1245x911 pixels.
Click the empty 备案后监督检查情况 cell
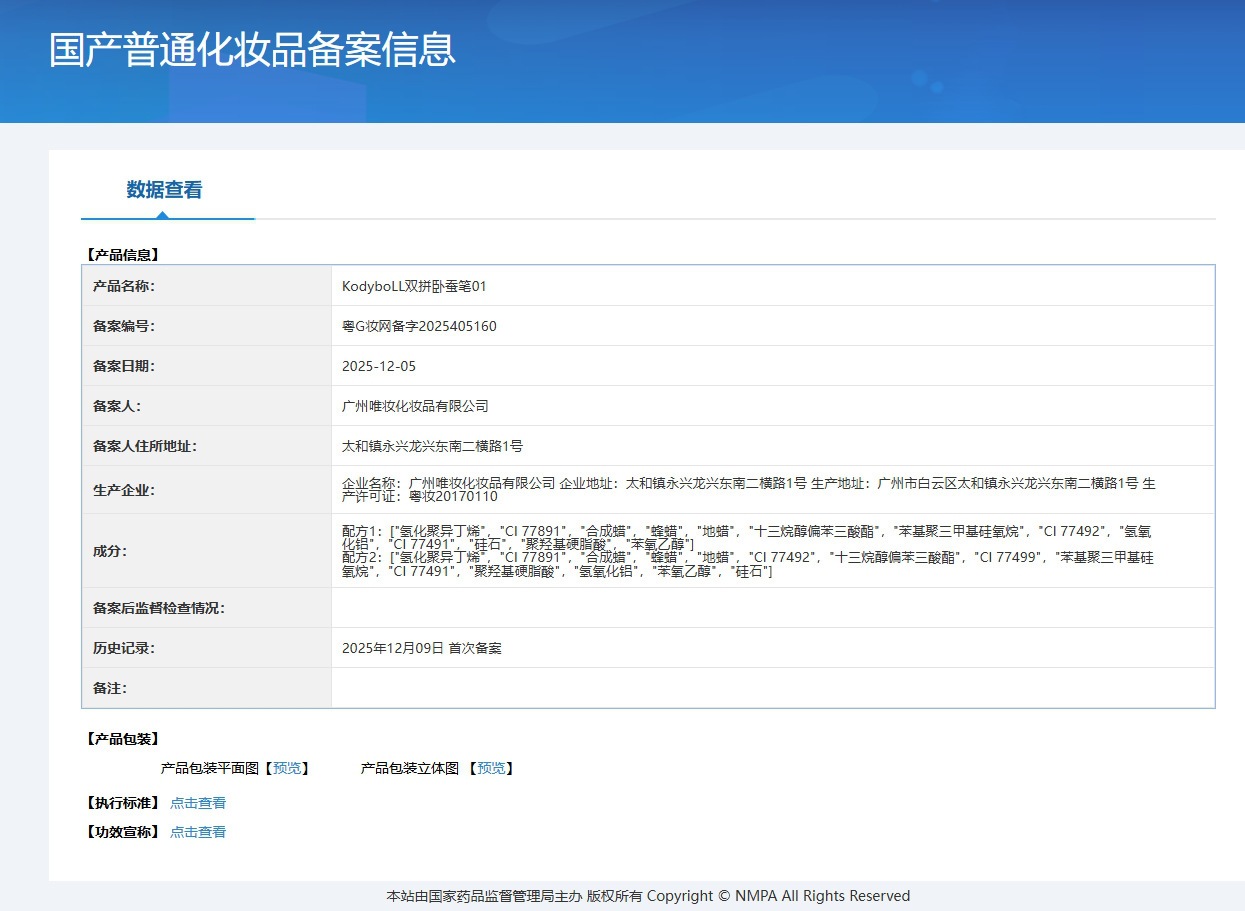(x=773, y=608)
